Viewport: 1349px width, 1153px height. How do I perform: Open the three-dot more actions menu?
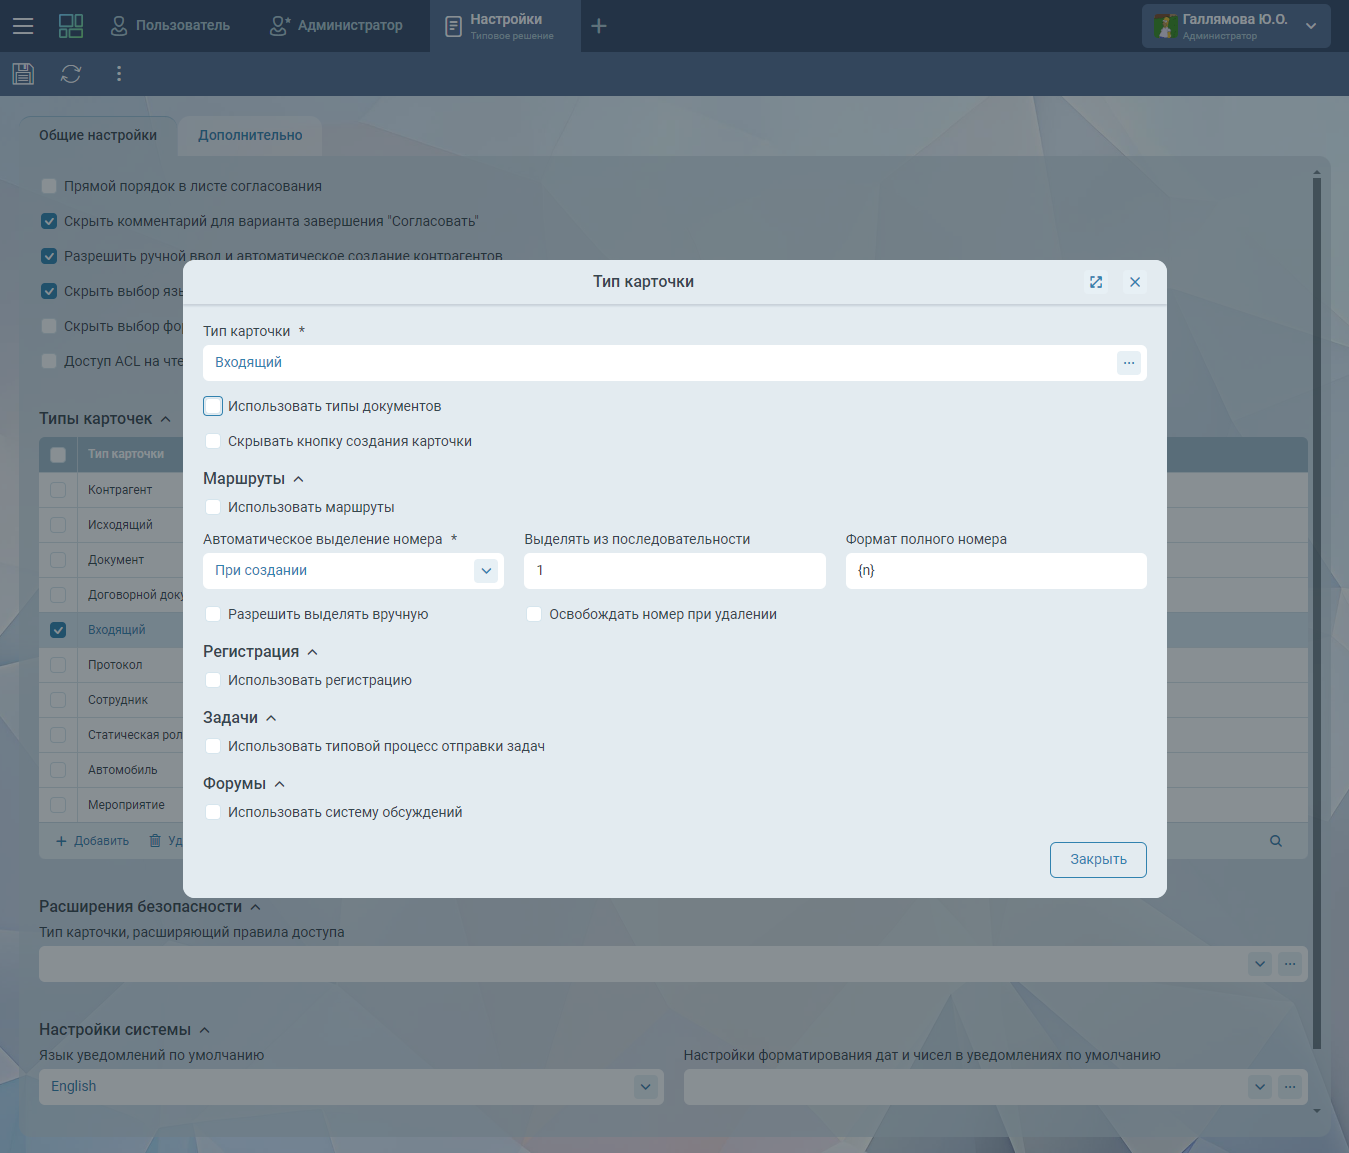coord(119,74)
